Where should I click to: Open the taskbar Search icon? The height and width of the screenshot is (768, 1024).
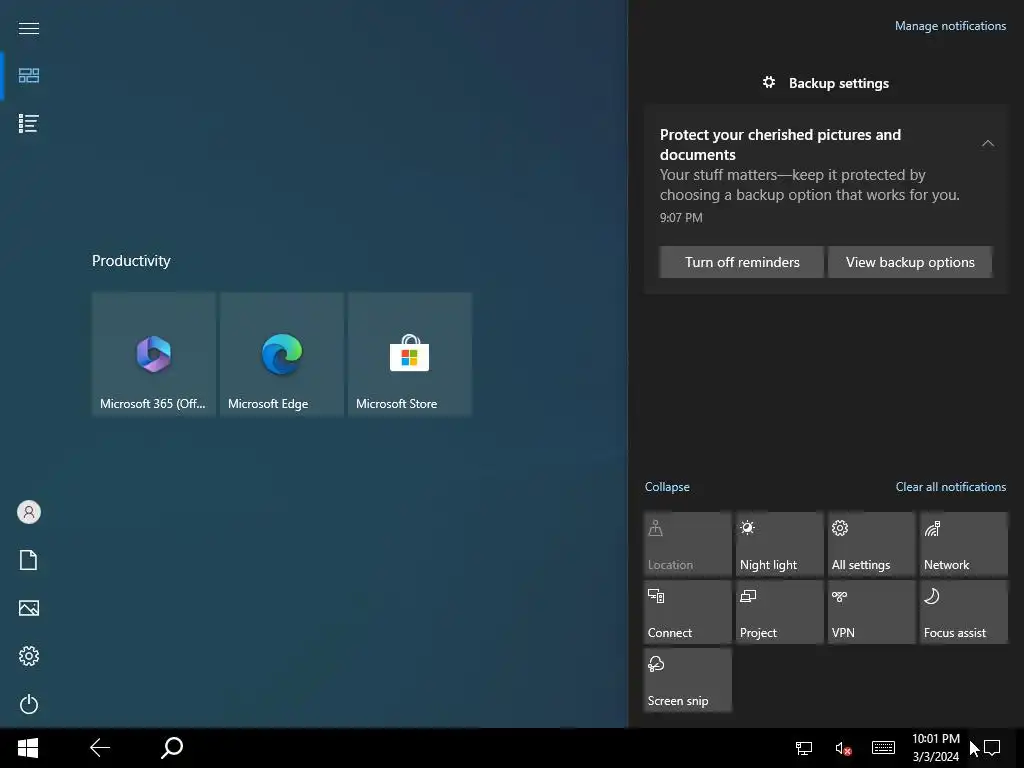172,748
